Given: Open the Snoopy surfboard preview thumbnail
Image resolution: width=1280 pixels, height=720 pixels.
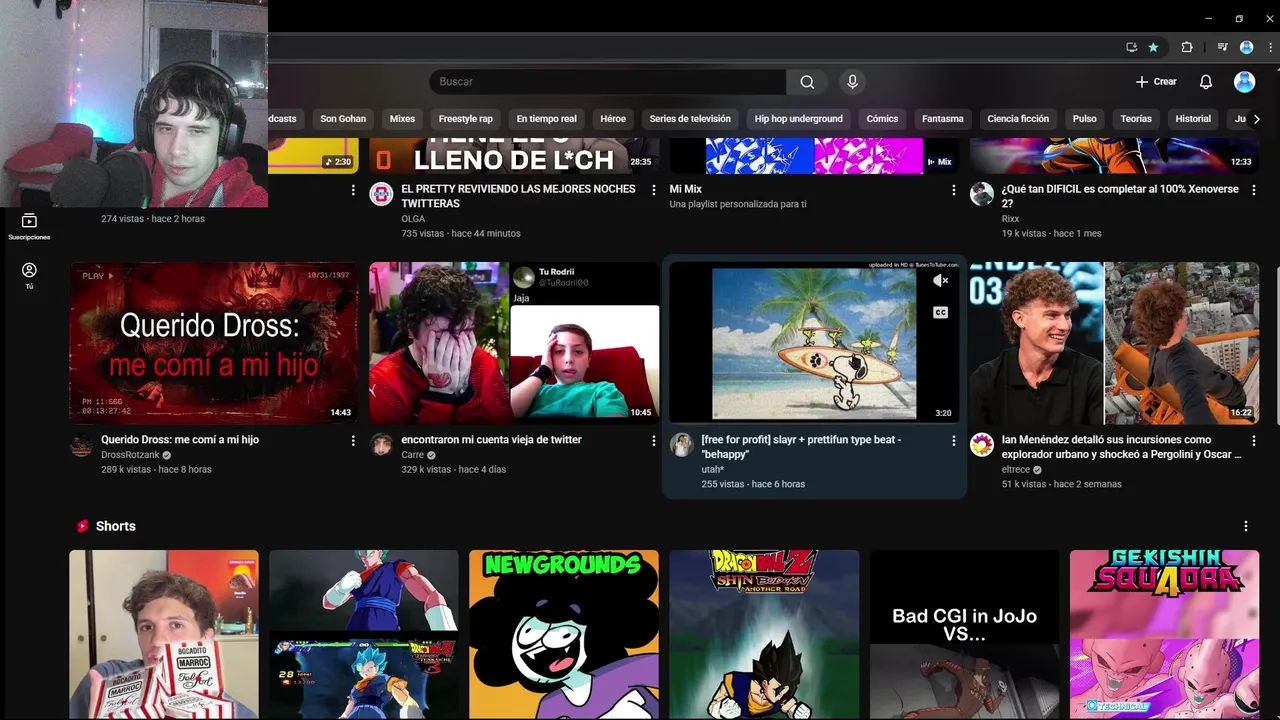Looking at the screenshot, I should 814,343.
